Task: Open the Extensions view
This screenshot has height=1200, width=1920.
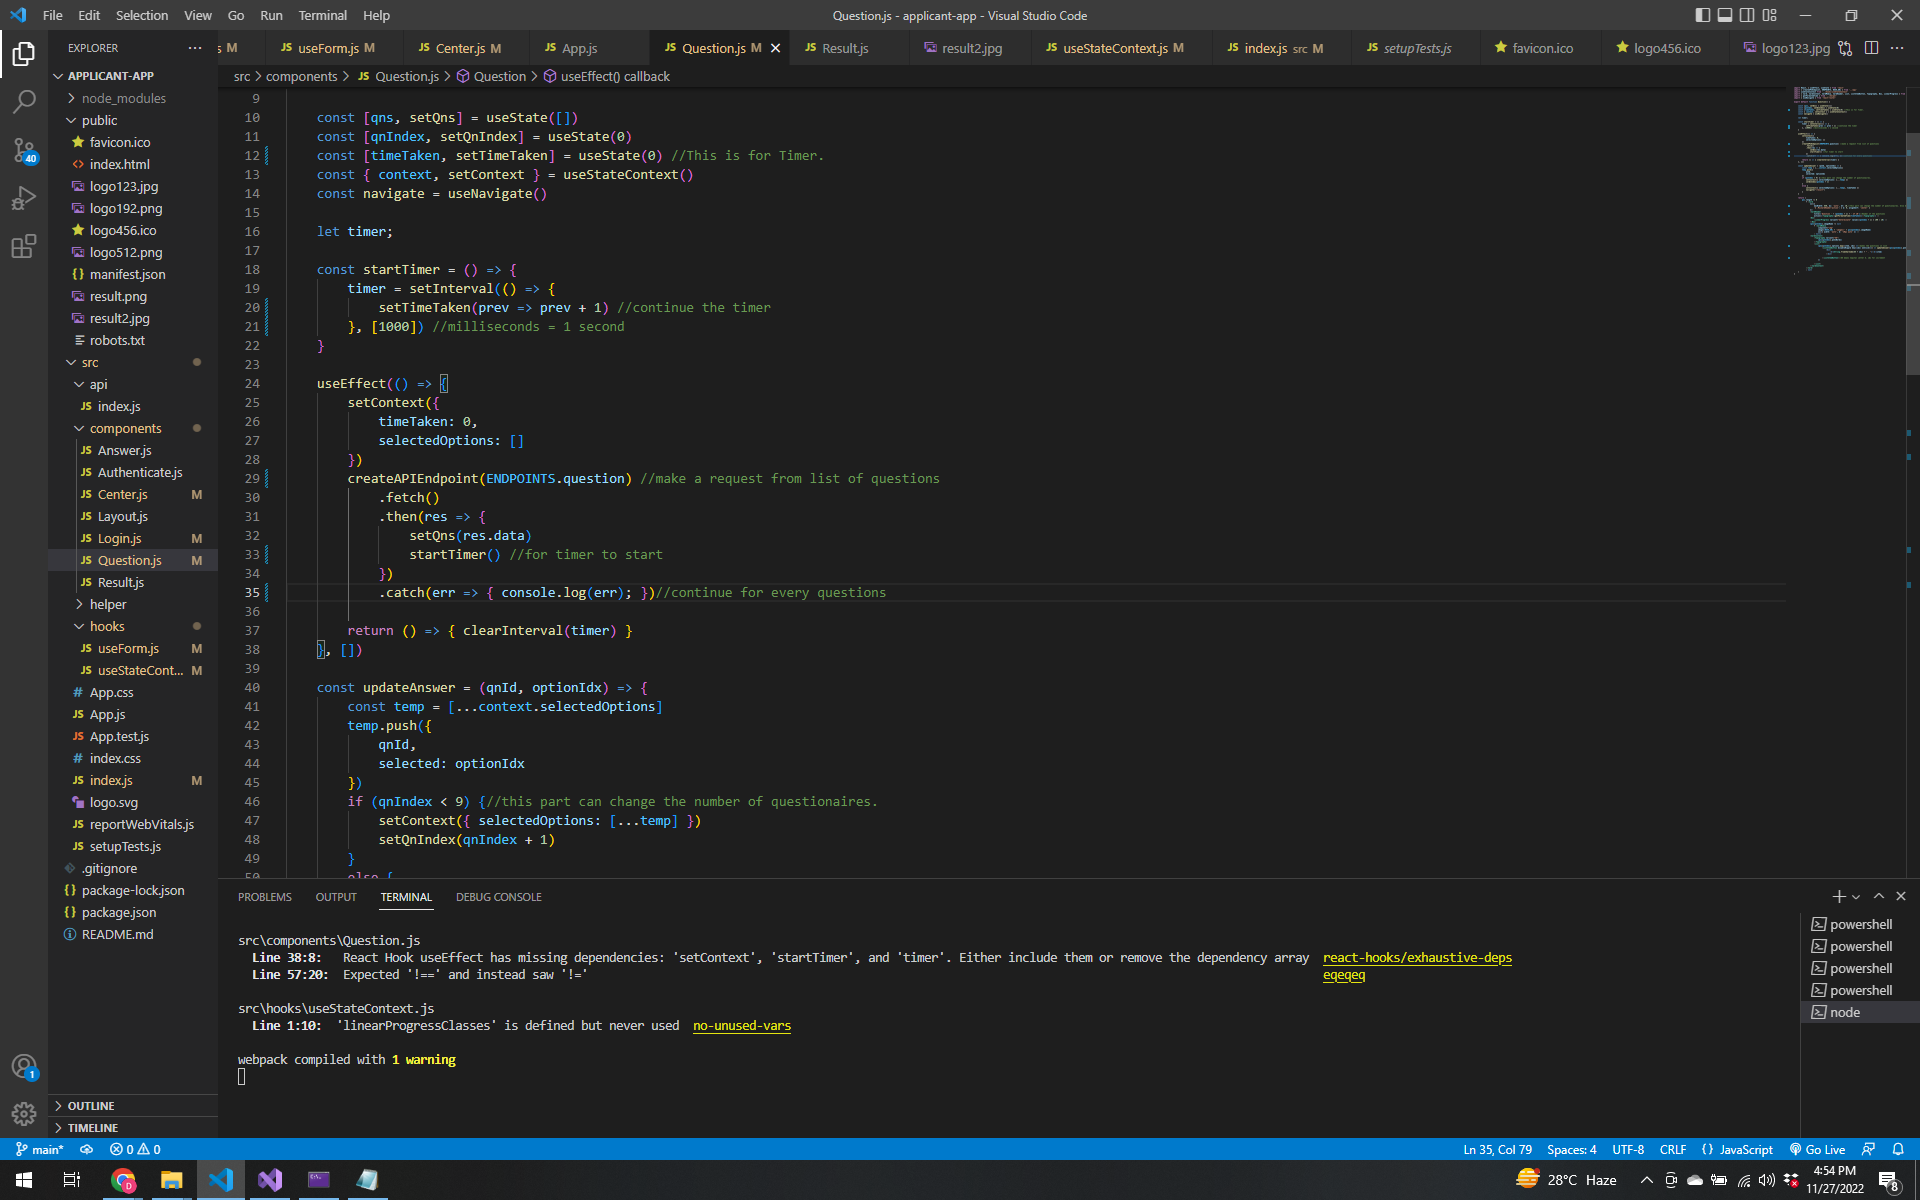Action: [x=24, y=246]
